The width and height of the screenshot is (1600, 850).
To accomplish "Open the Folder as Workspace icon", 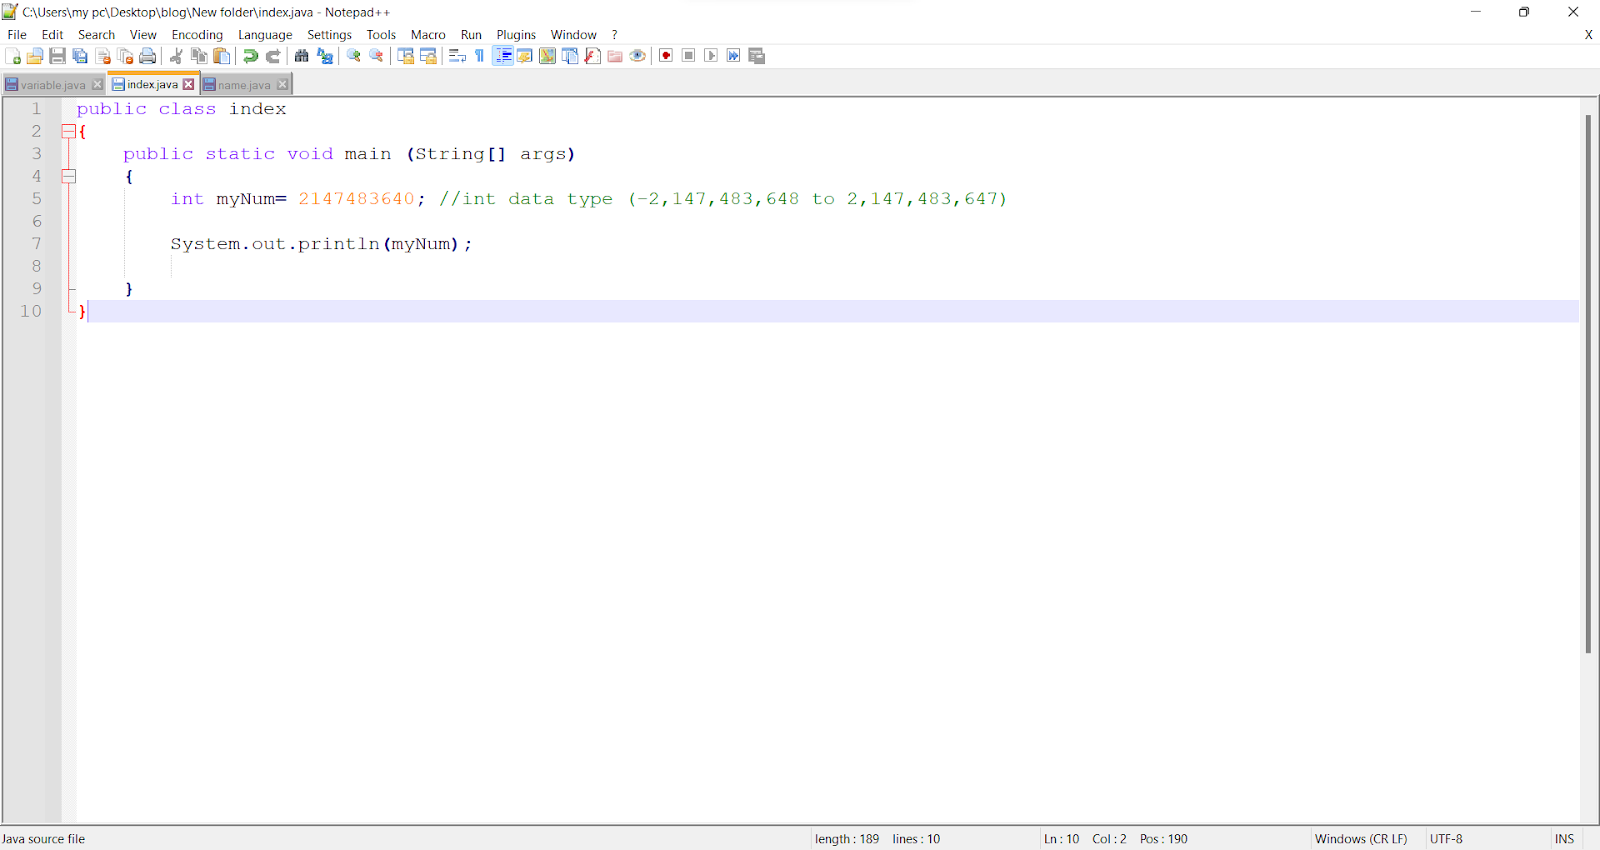I will [x=615, y=56].
